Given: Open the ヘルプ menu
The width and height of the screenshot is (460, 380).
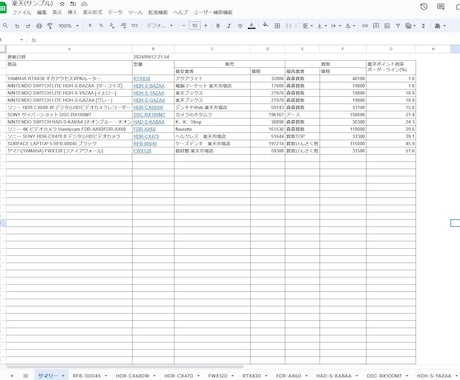Looking at the screenshot, I should coord(181,12).
